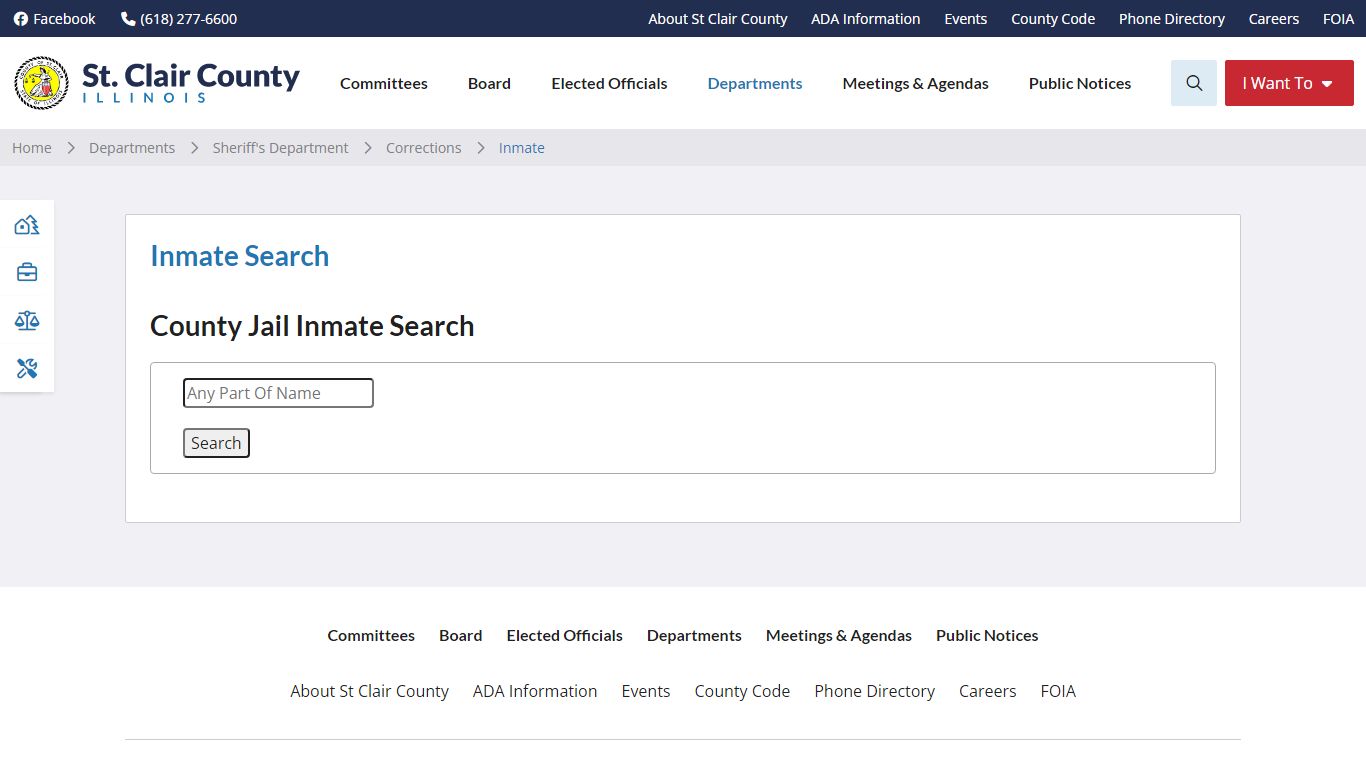Screen dimensions: 1366x768
Task: Click the Inmate Search page heading
Action: click(240, 256)
